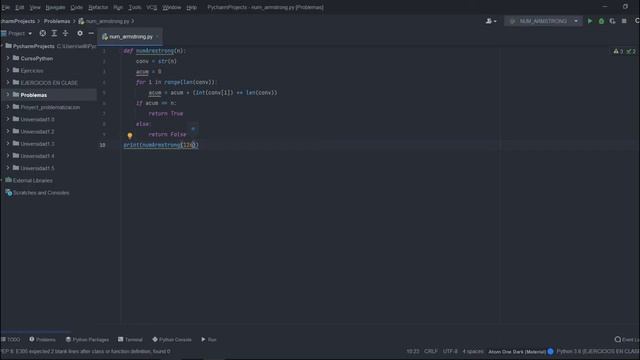Open the Problems tool window
Image resolution: width=640 pixels, height=360 pixels.
coord(42,339)
